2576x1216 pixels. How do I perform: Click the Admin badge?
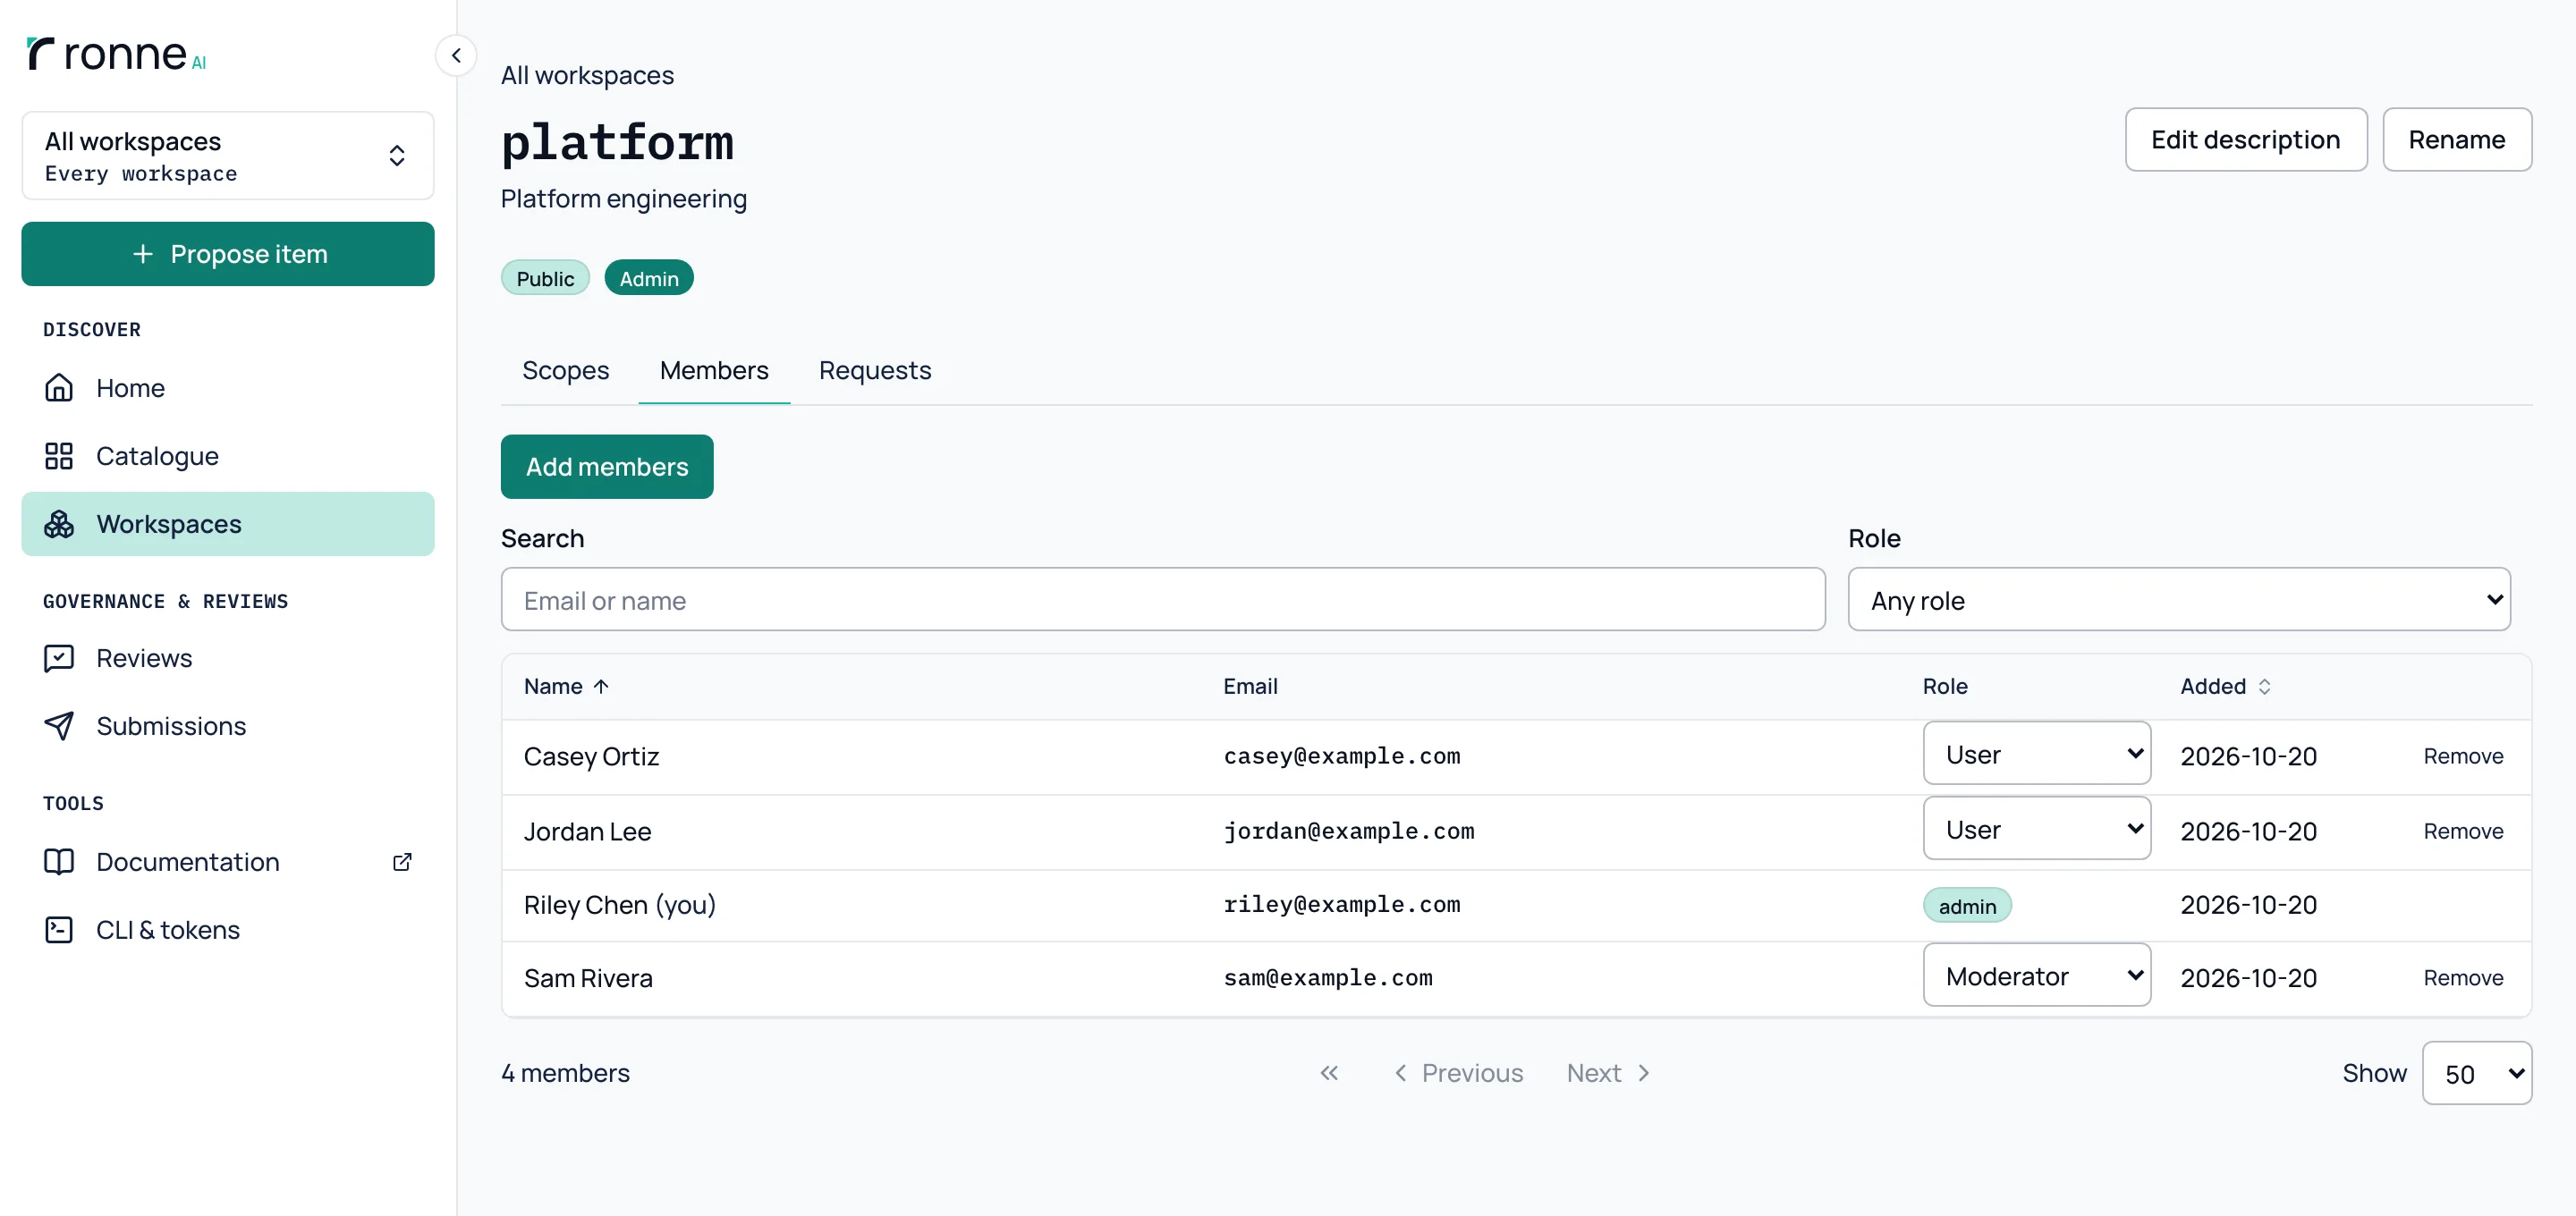pyautogui.click(x=649, y=278)
